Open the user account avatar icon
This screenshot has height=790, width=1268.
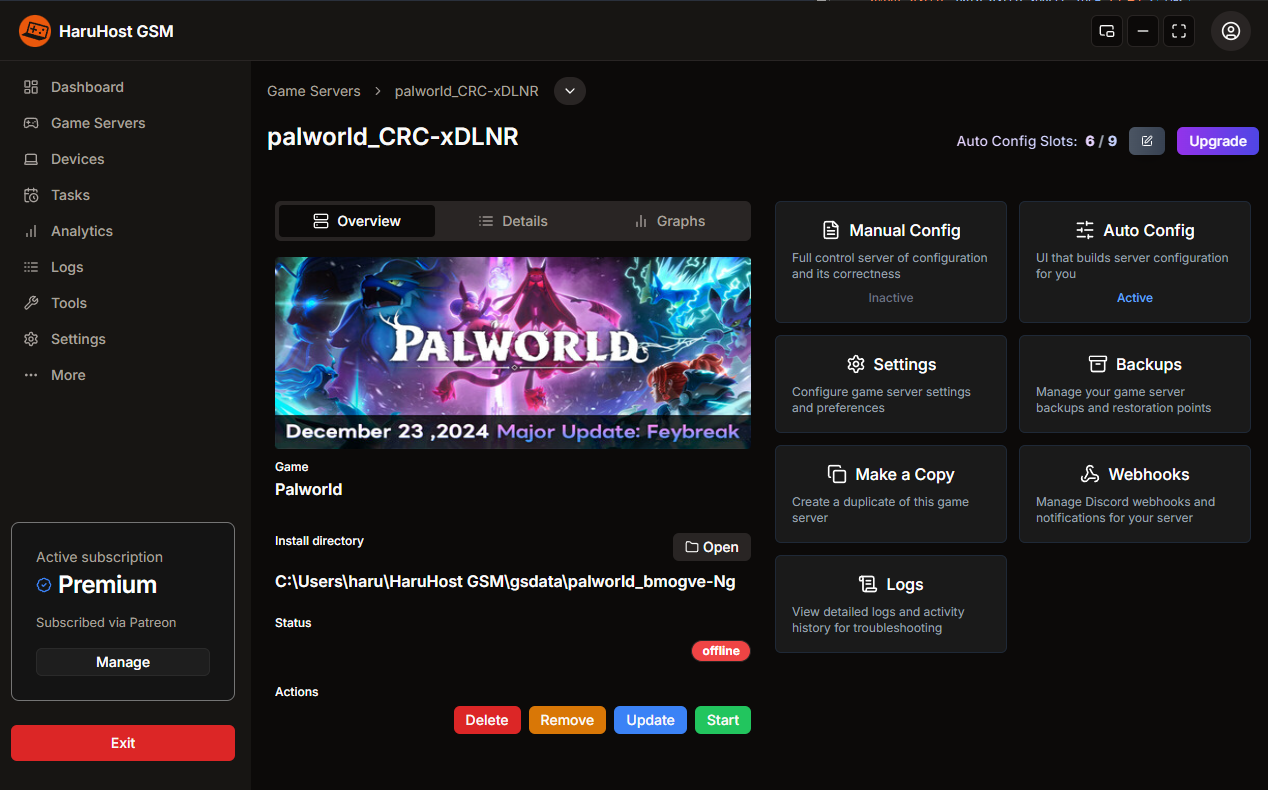[x=1231, y=31]
